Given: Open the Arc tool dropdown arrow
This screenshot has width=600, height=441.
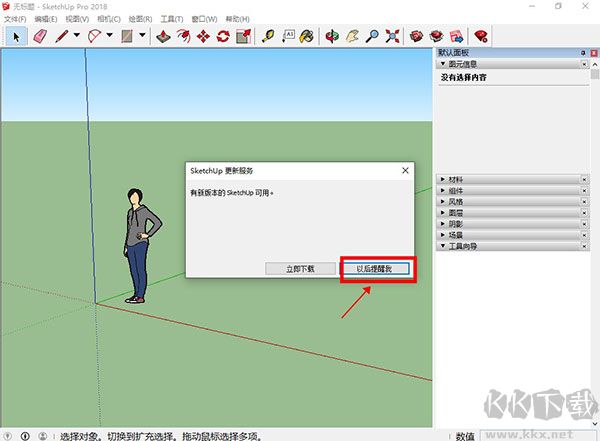Looking at the screenshot, I should [x=109, y=35].
